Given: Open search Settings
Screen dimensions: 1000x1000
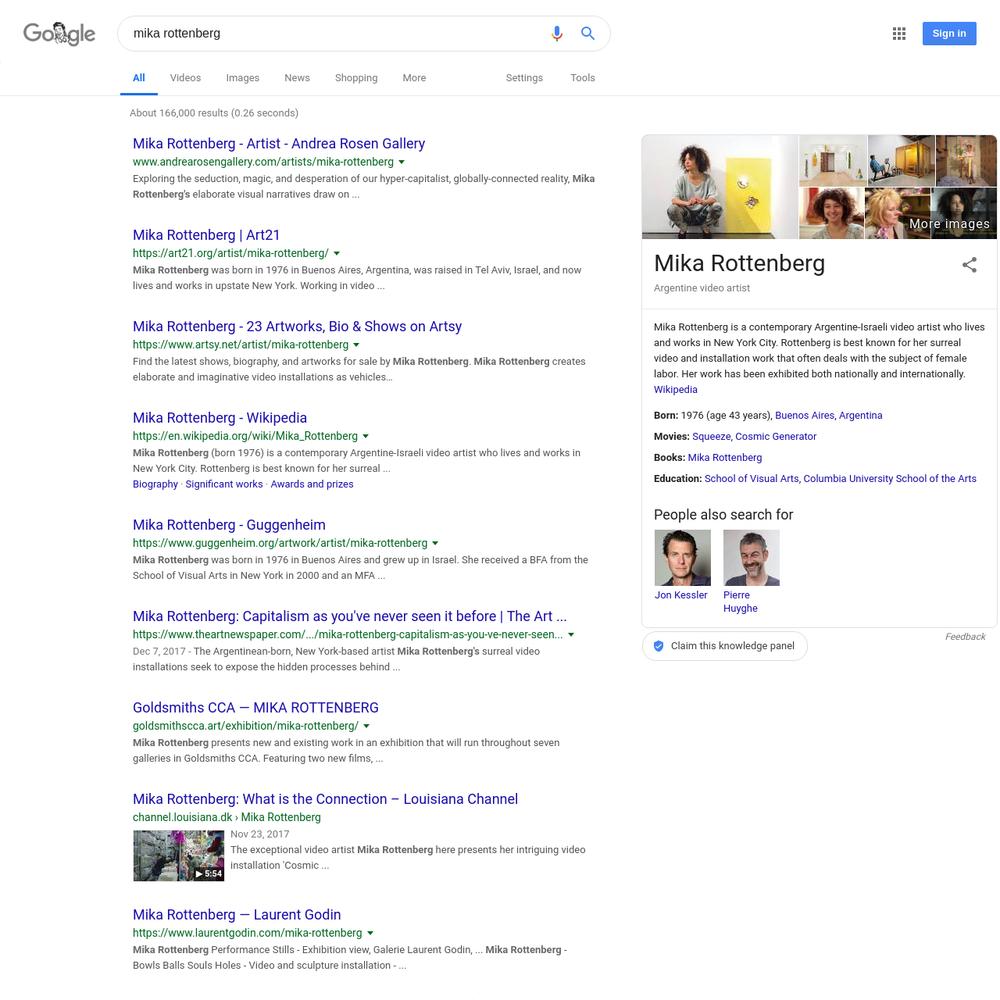Looking at the screenshot, I should tap(524, 78).
